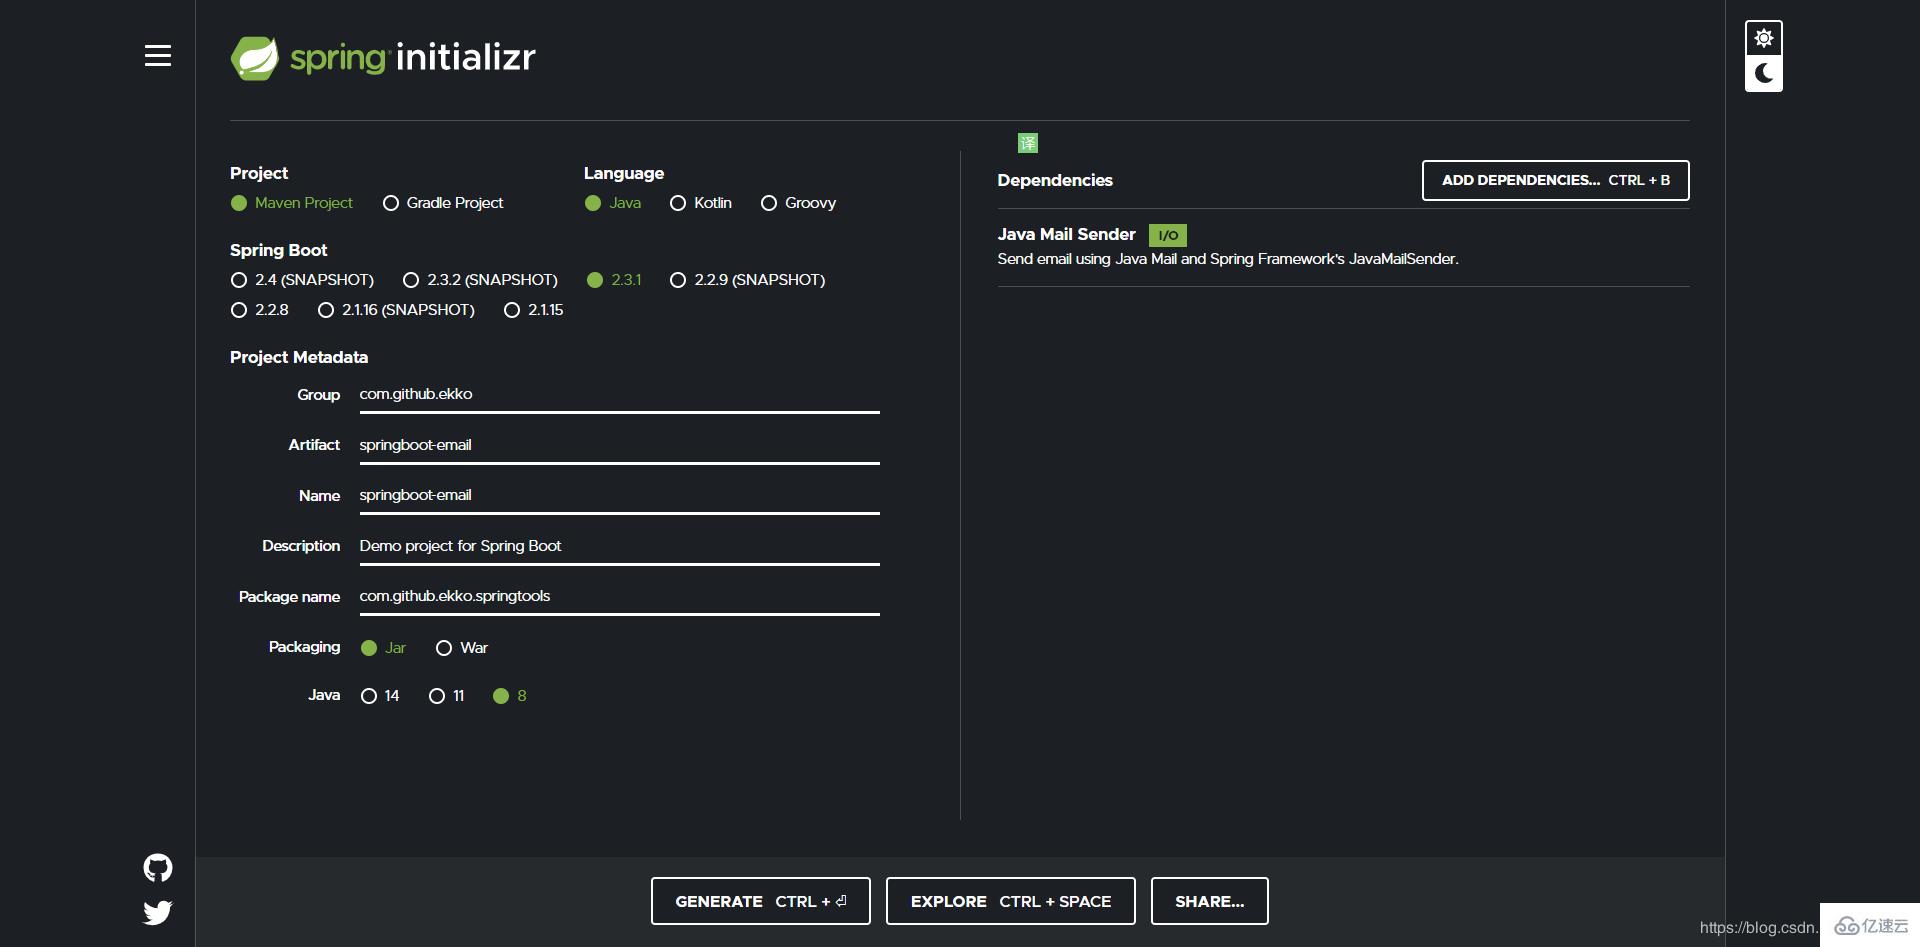Click the Artifact input field
Screen dimensions: 1920x947
click(x=619, y=445)
